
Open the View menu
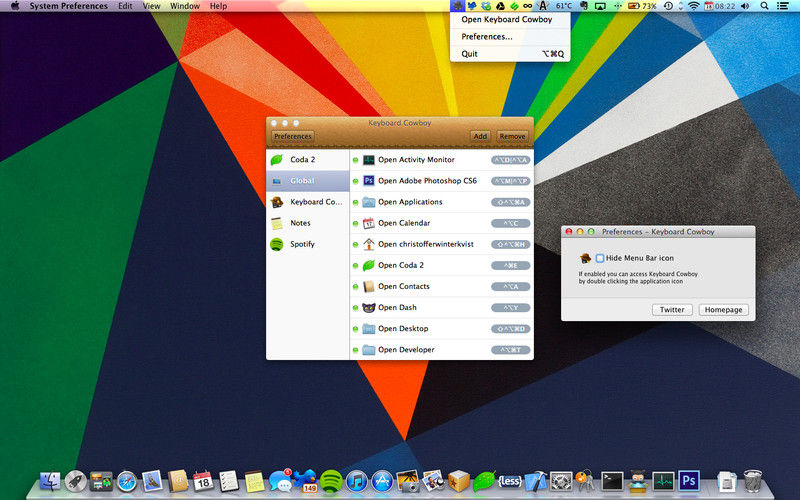click(152, 6)
